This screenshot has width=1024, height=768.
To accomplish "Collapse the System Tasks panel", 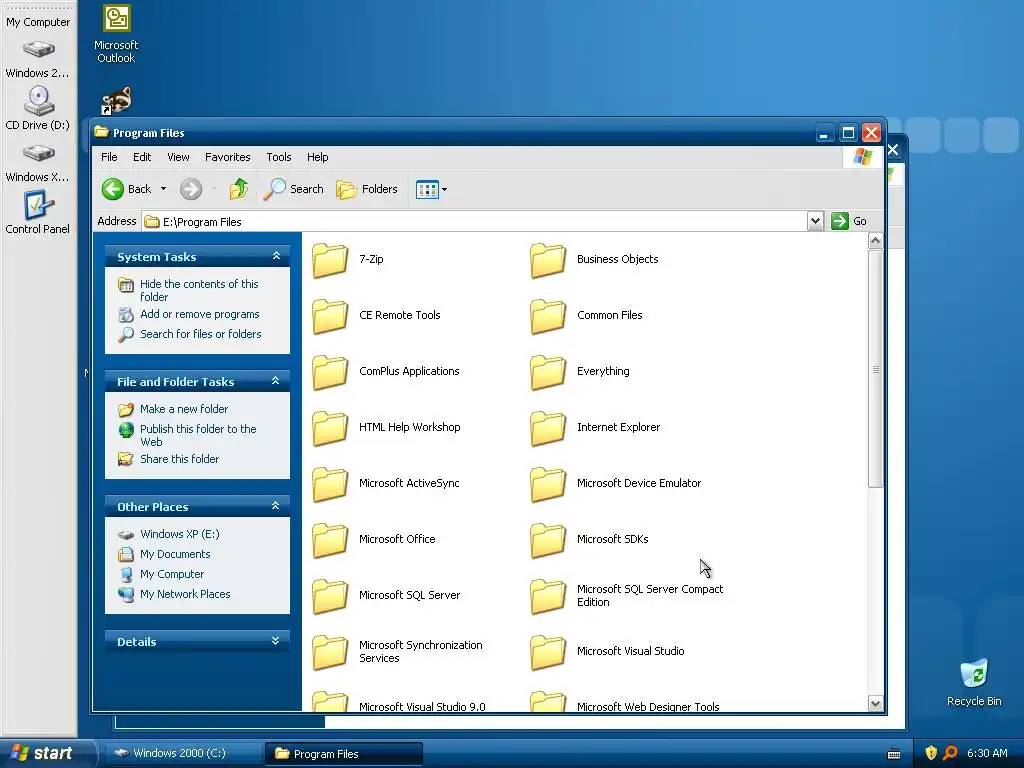I will [276, 256].
